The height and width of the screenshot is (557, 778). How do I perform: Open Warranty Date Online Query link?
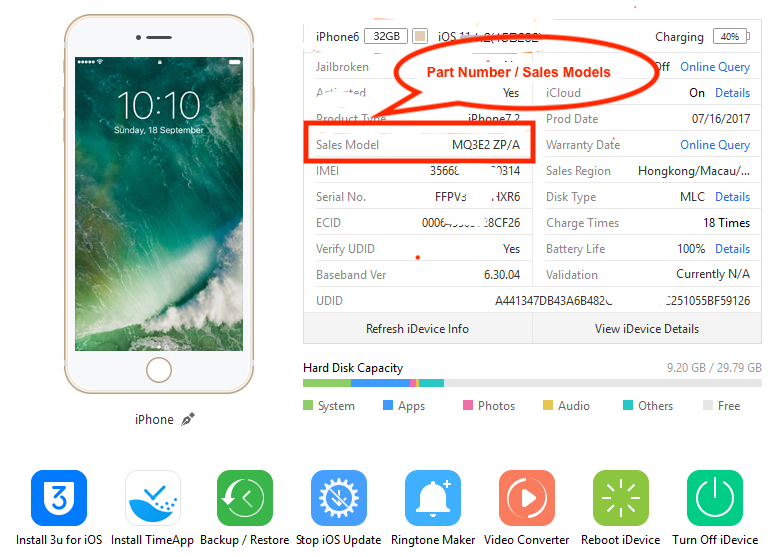tap(714, 145)
